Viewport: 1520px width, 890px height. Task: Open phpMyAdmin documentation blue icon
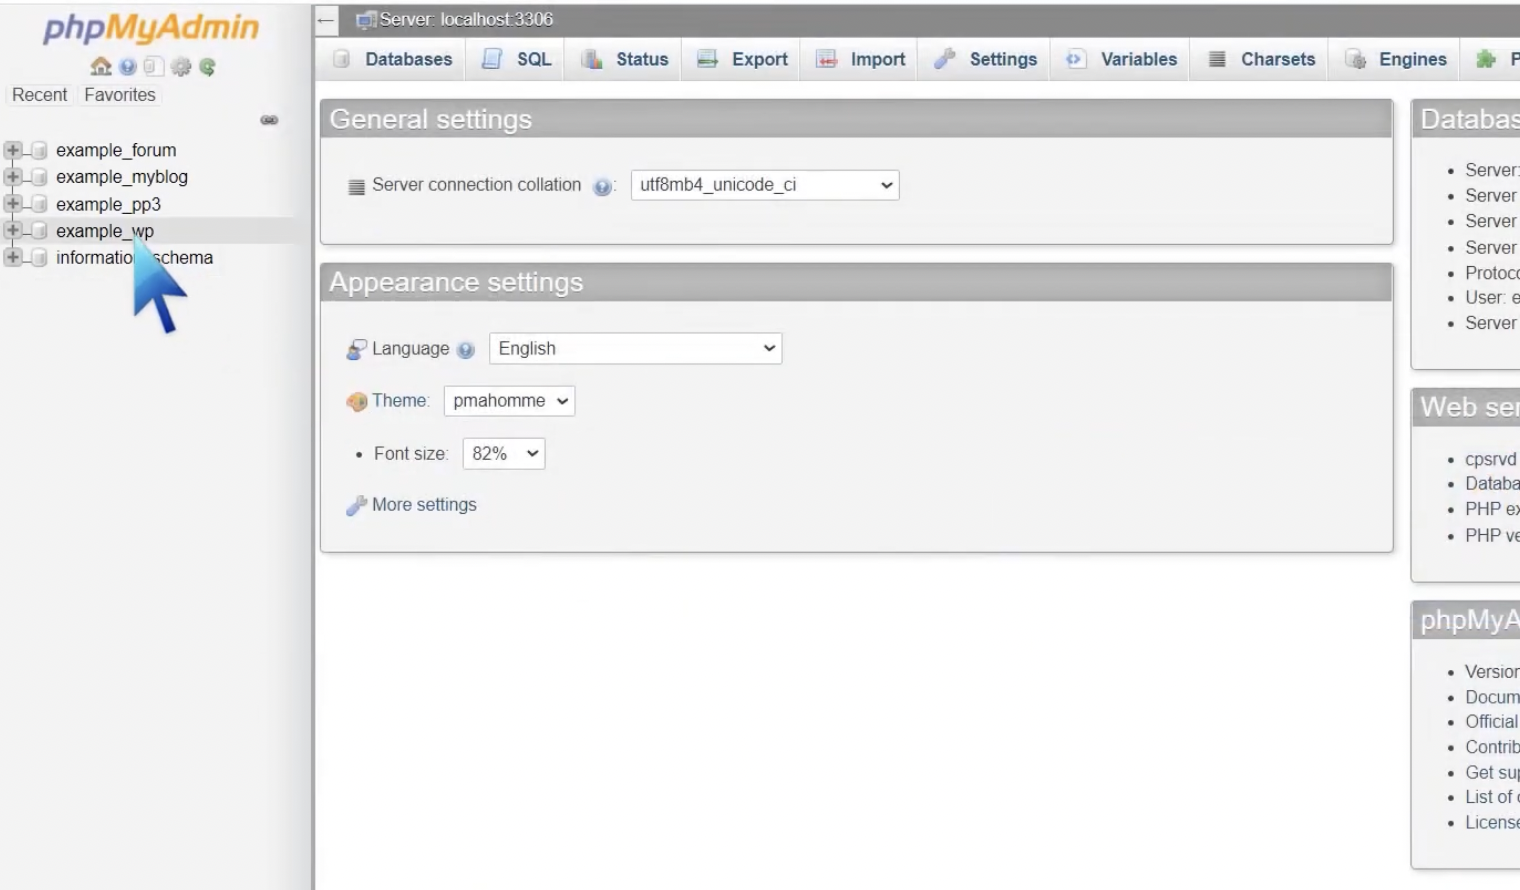(x=127, y=67)
